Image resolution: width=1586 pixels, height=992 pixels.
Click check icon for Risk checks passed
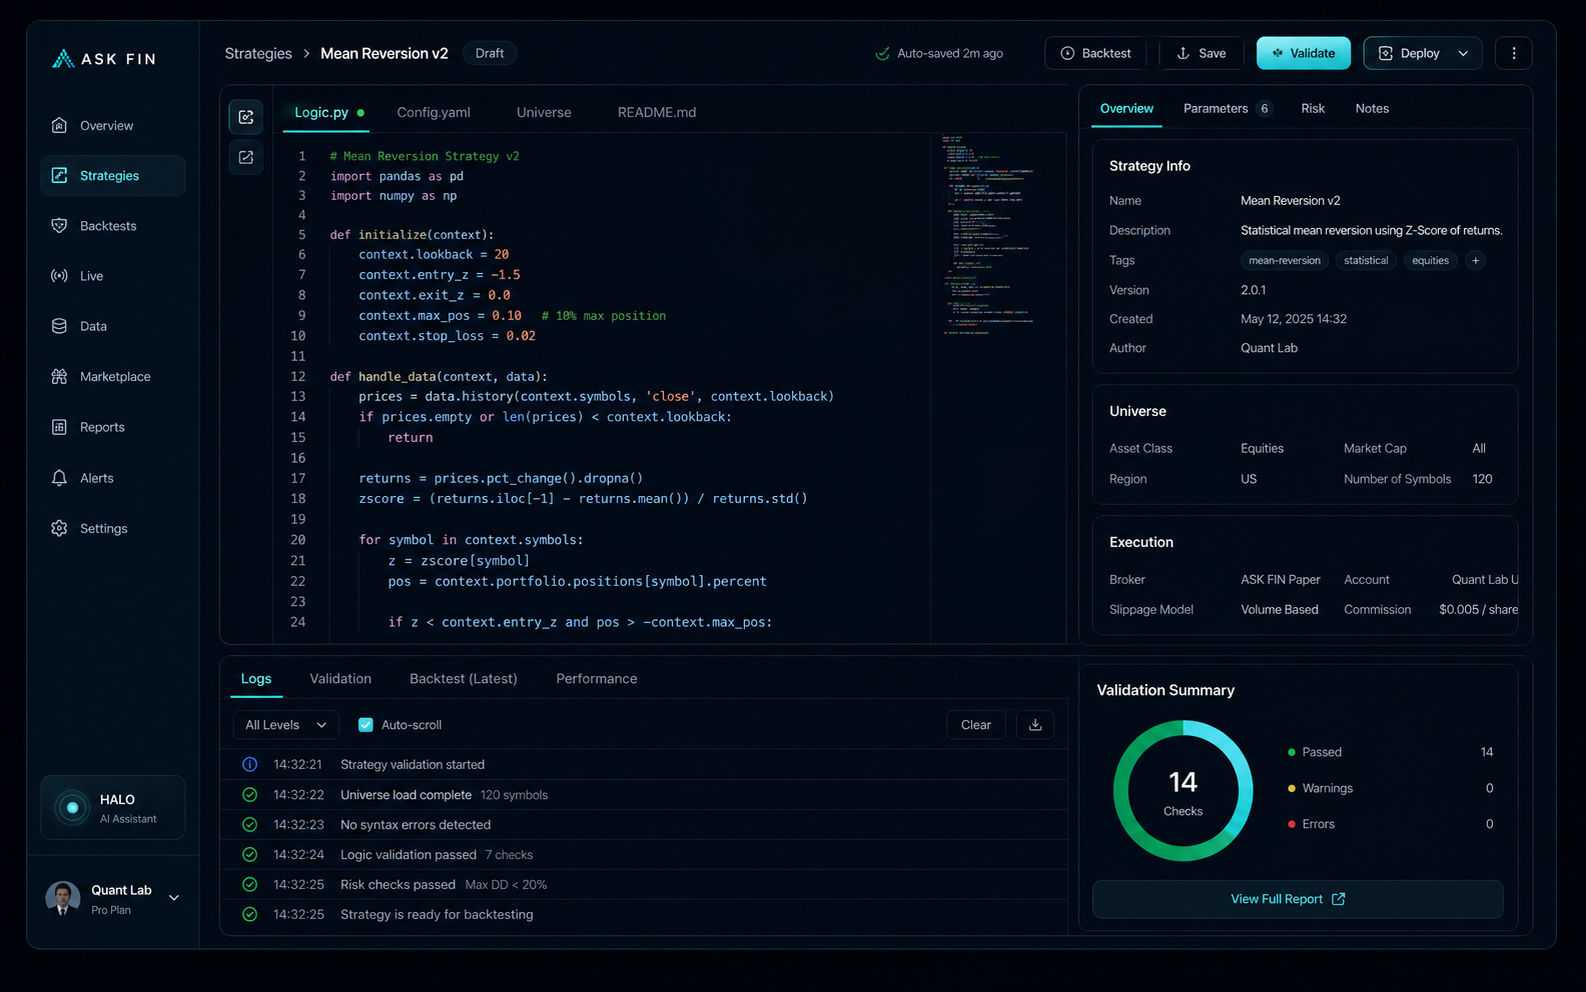[250, 885]
